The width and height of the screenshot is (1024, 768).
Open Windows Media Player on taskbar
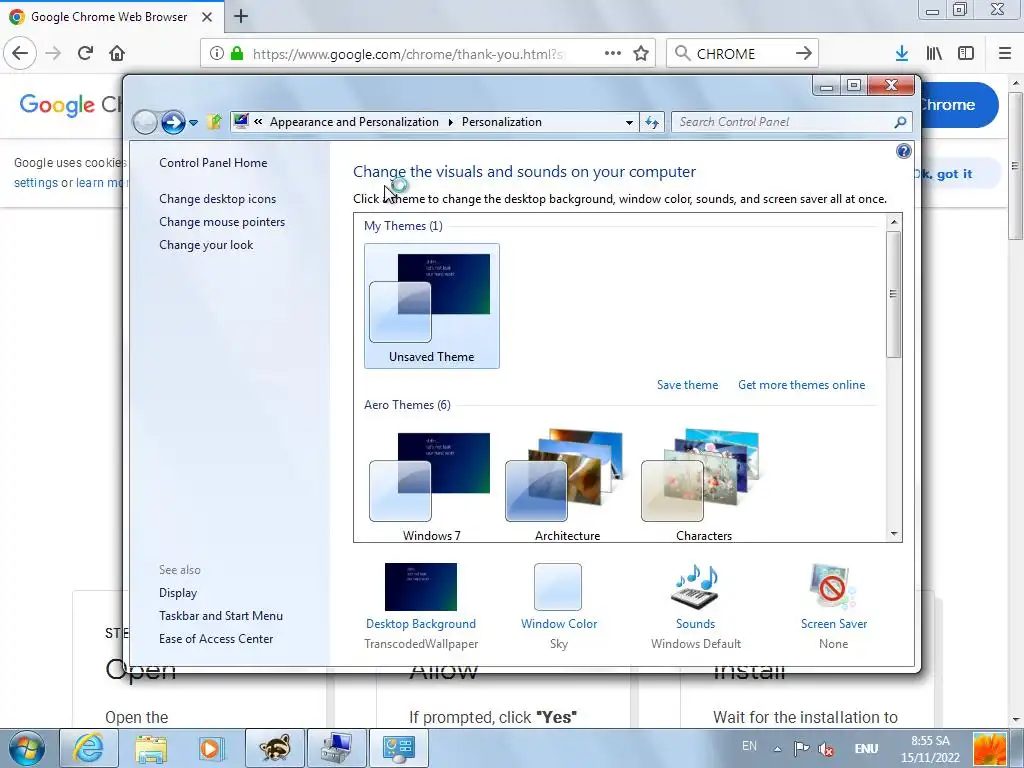coord(212,748)
